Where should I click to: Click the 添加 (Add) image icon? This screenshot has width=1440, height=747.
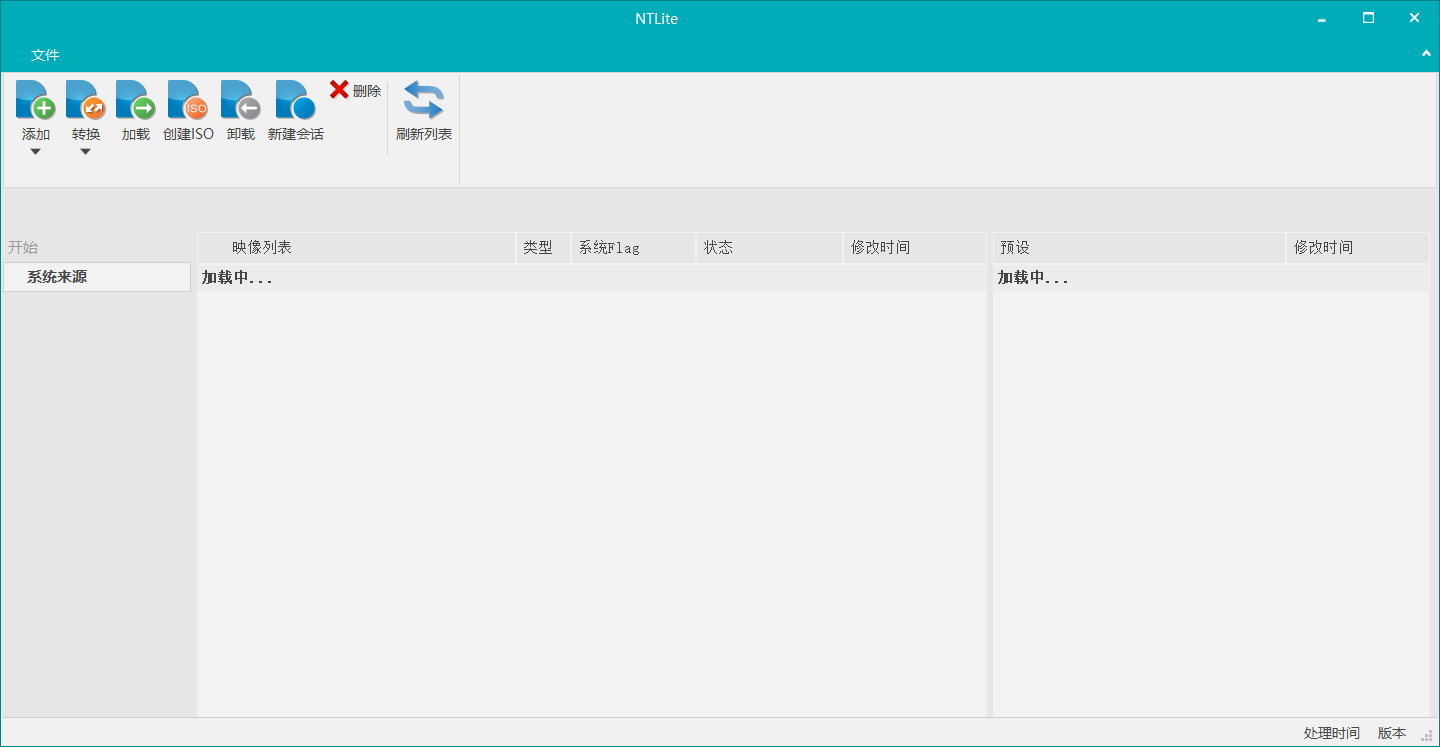tap(36, 100)
